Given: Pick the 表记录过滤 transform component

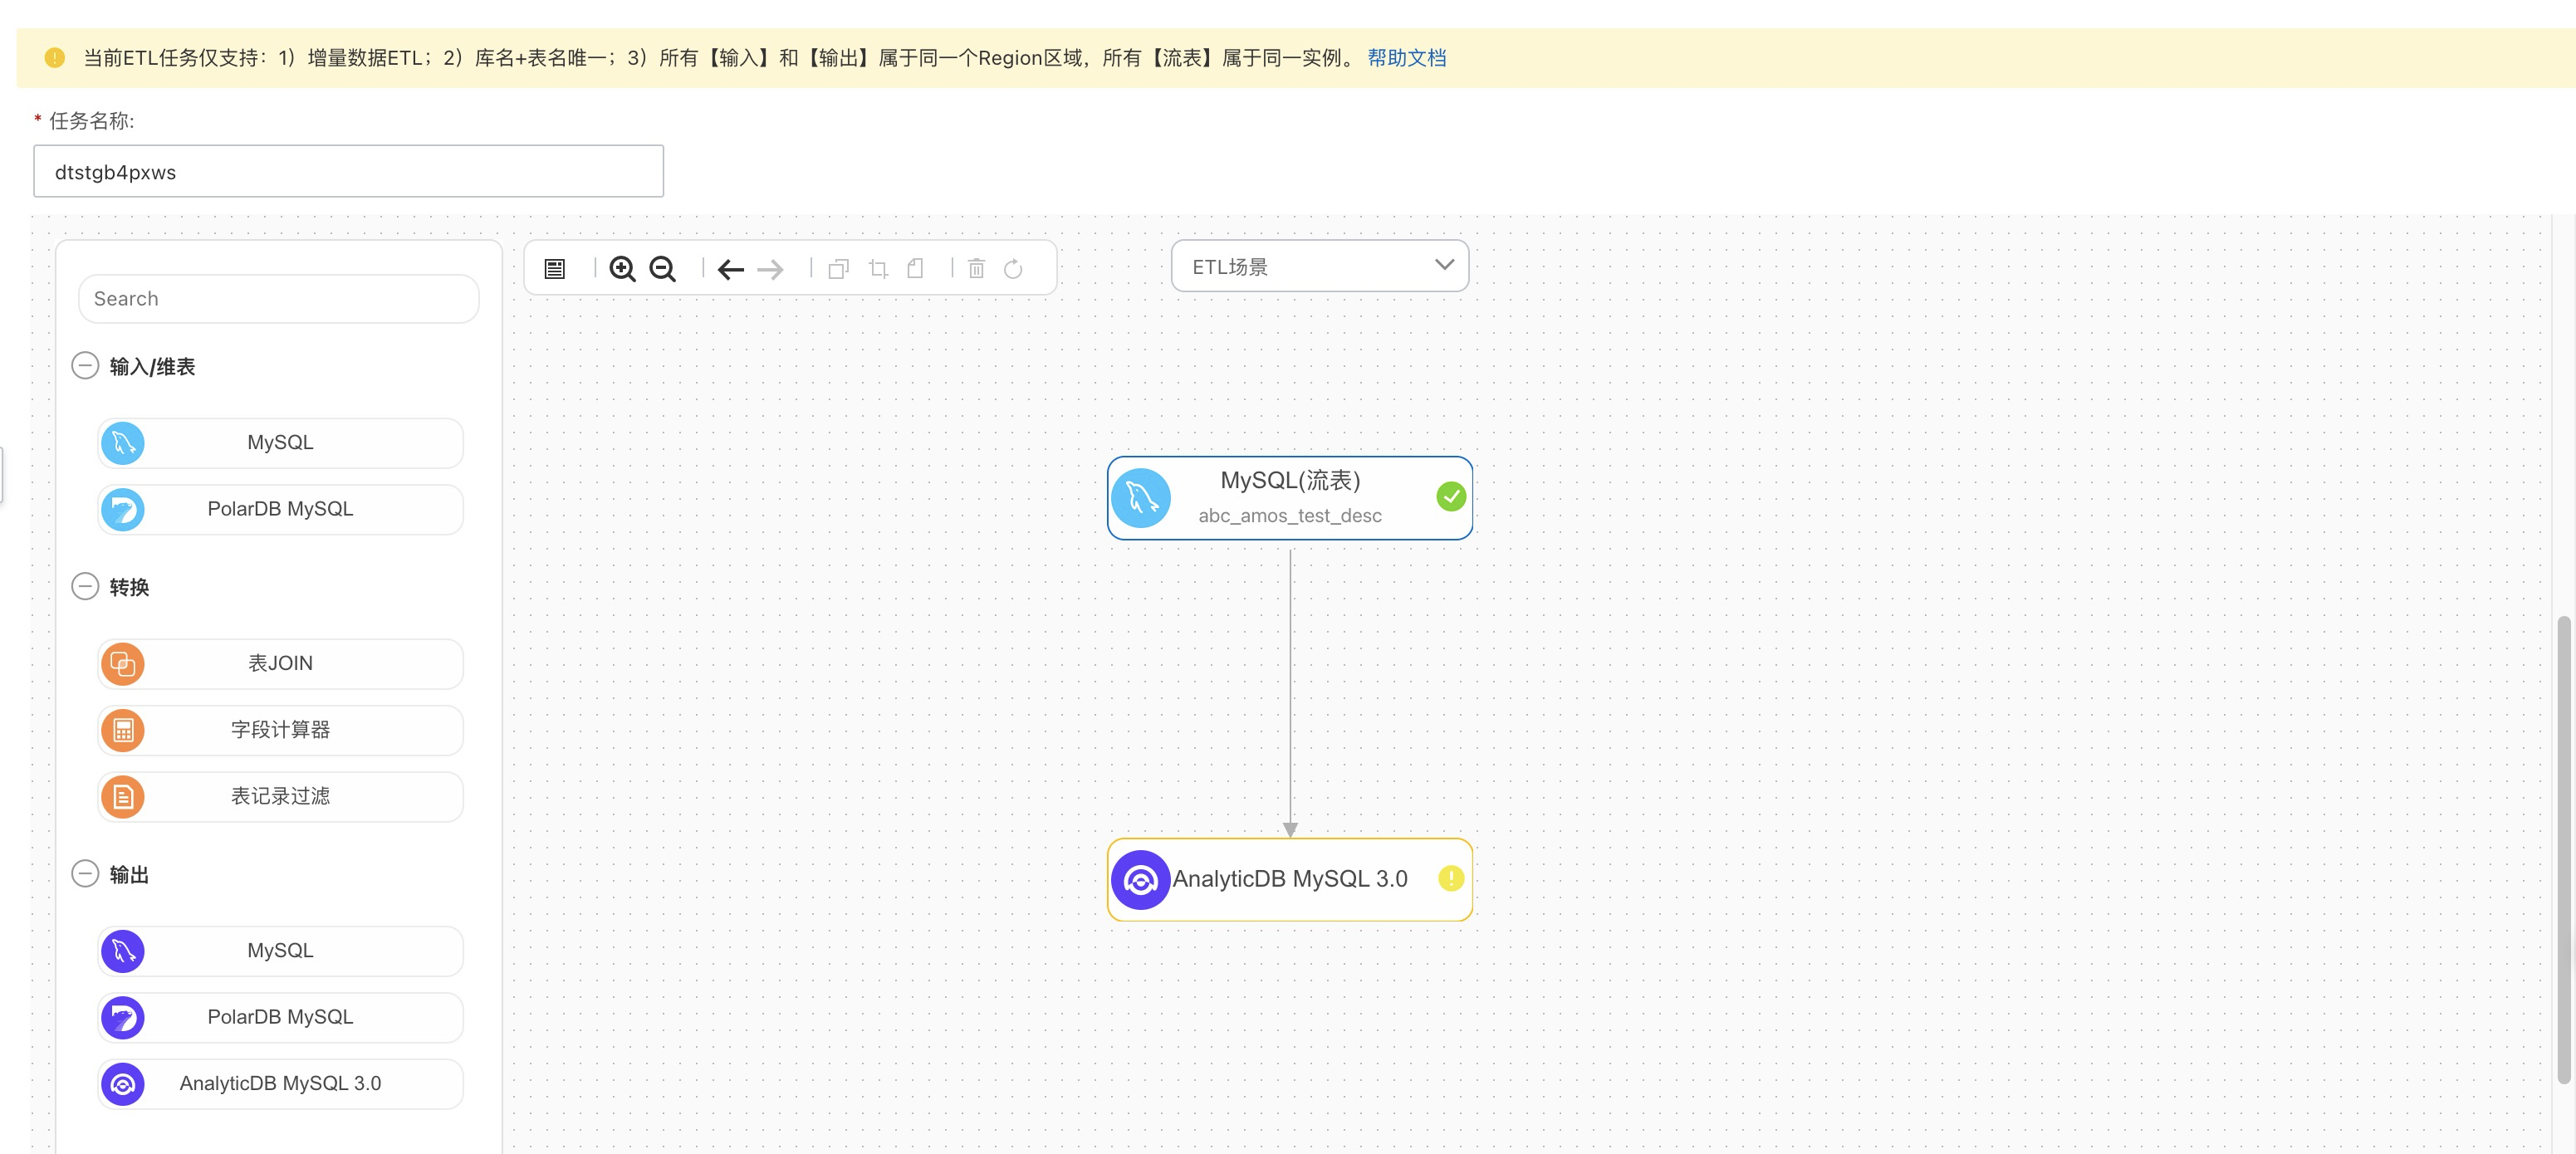Looking at the screenshot, I should tap(280, 796).
